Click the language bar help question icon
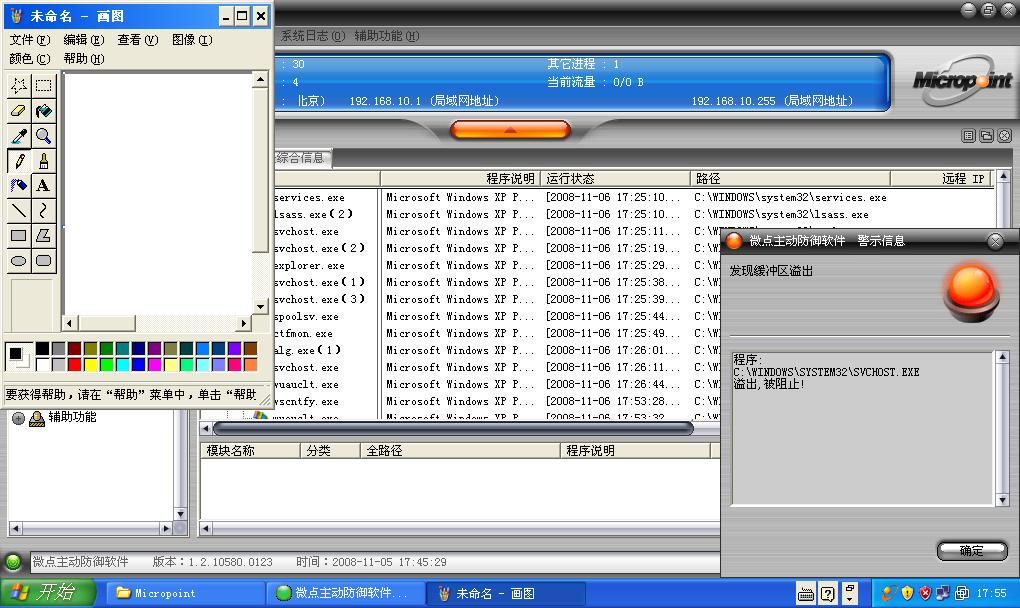The height and width of the screenshot is (608, 1020). click(x=827, y=593)
